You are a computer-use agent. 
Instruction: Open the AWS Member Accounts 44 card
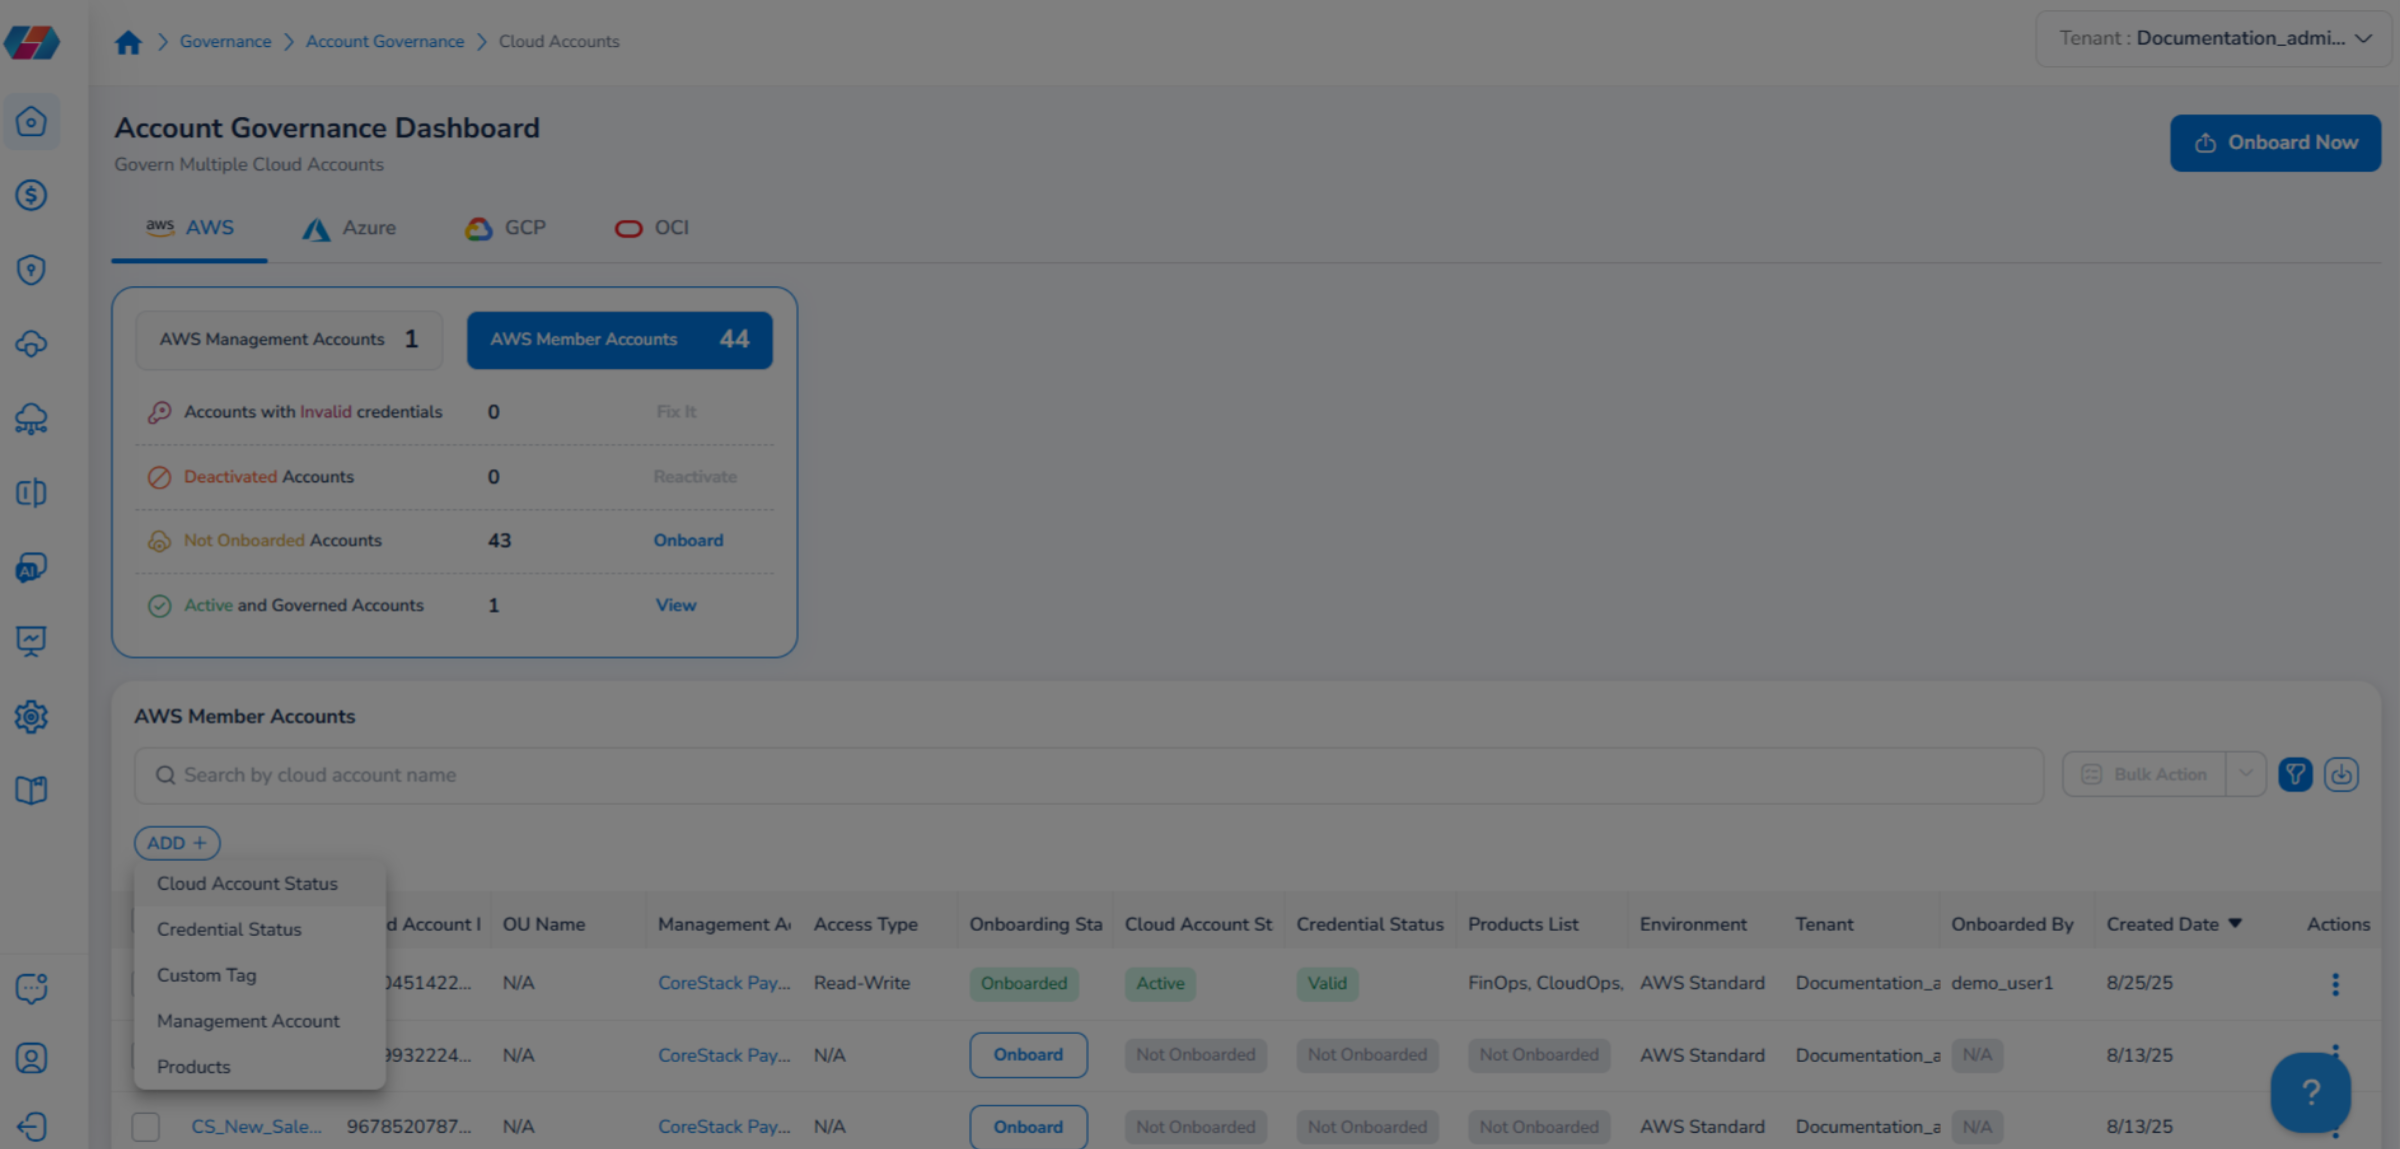click(x=619, y=339)
